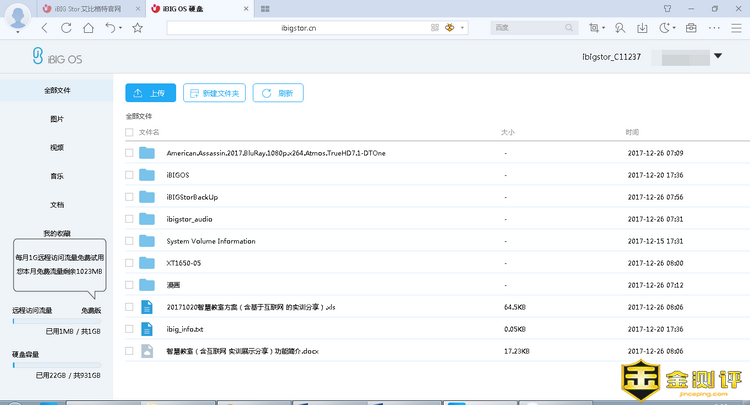Open the iBIGOS folder icon
This screenshot has height=405, width=750.
[x=147, y=175]
